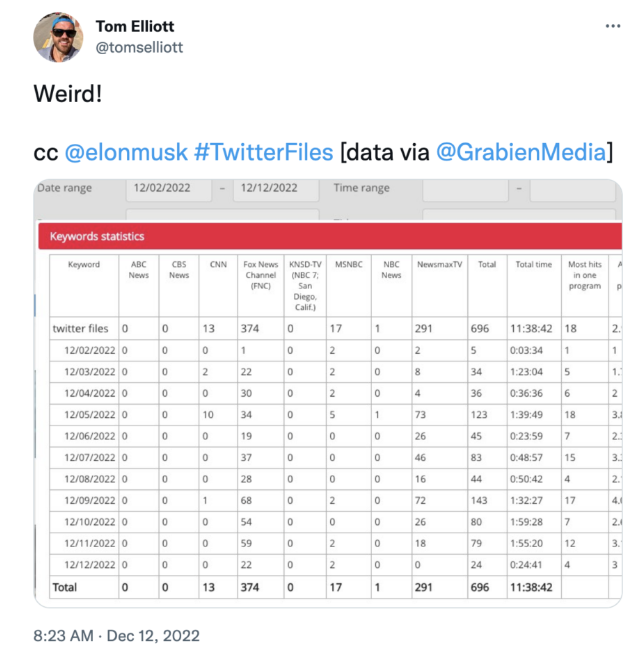Open the embedded statistics table image
The image size is (638, 647).
328,393
